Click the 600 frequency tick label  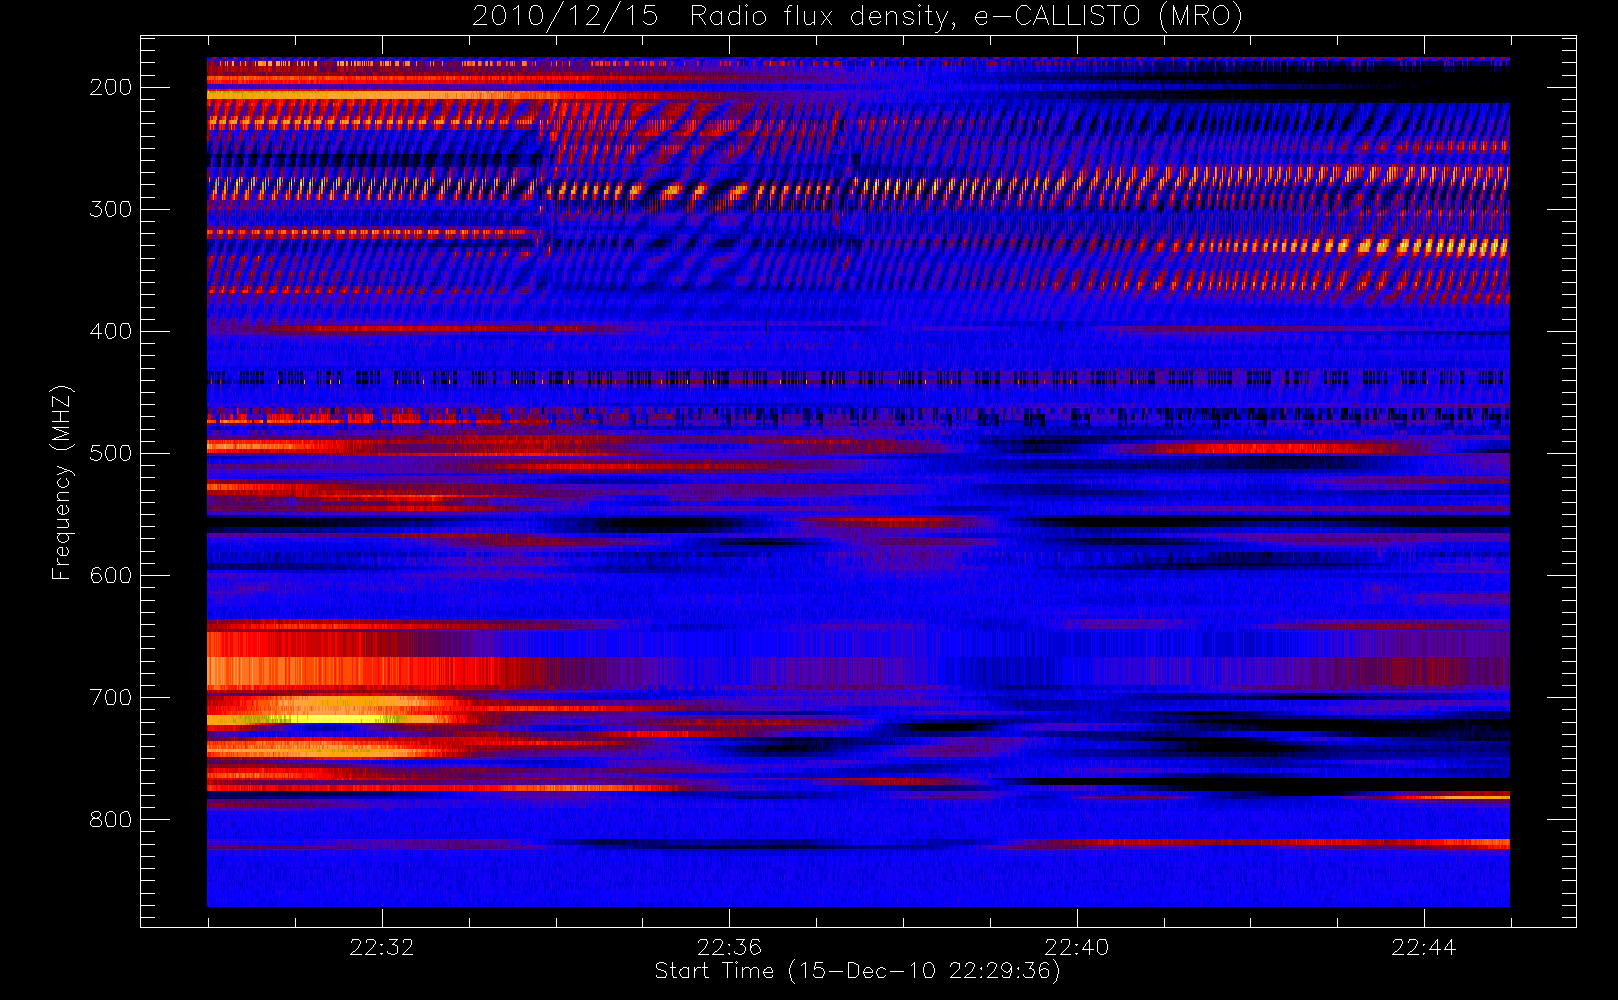(110, 576)
